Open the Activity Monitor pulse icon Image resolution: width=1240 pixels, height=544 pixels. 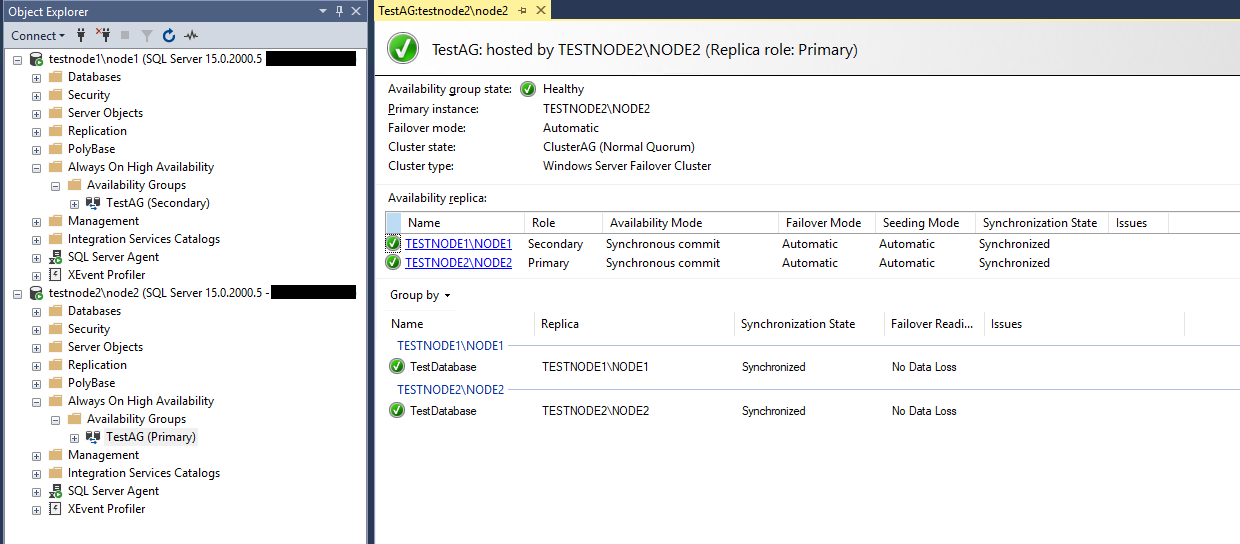[x=190, y=35]
